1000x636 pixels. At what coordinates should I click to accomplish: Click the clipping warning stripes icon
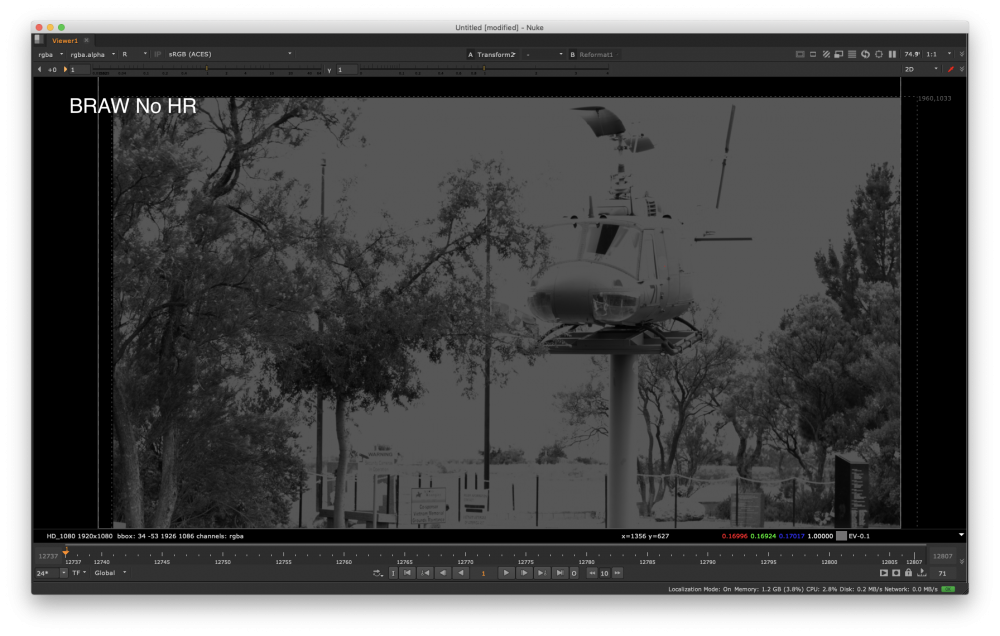pyautogui.click(x=826, y=54)
